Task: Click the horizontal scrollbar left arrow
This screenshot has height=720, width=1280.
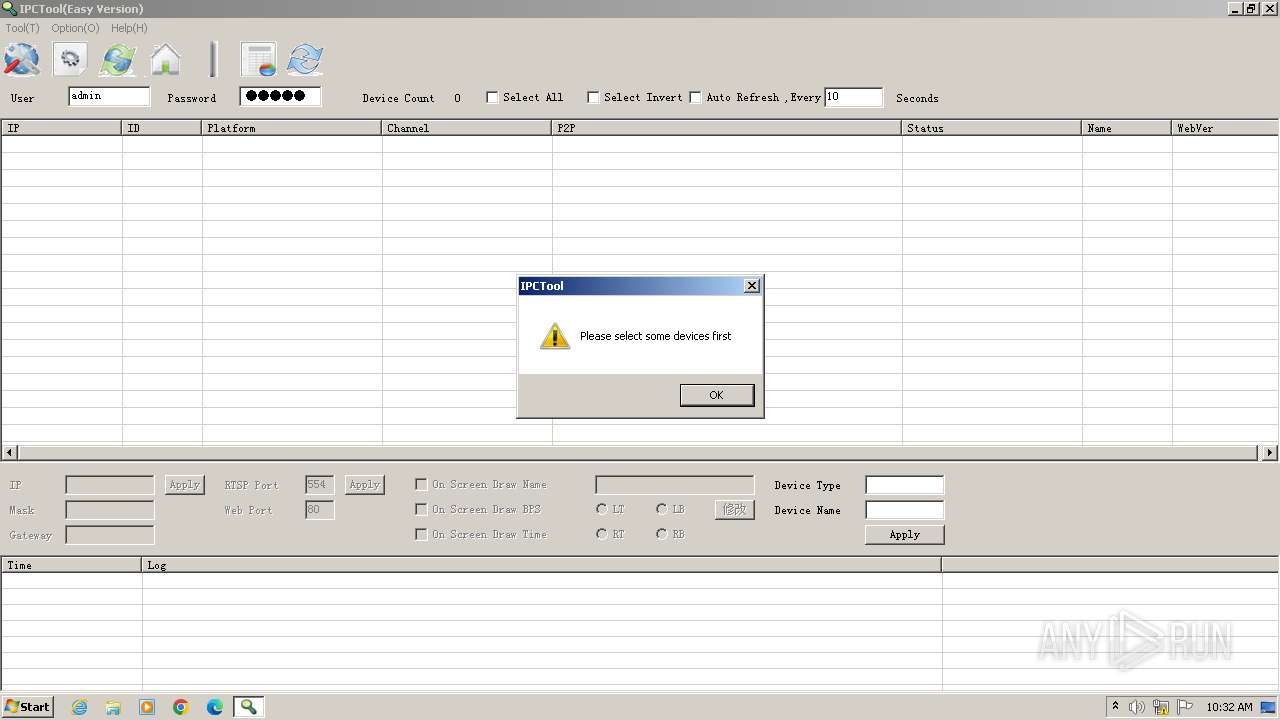Action: click(10, 452)
